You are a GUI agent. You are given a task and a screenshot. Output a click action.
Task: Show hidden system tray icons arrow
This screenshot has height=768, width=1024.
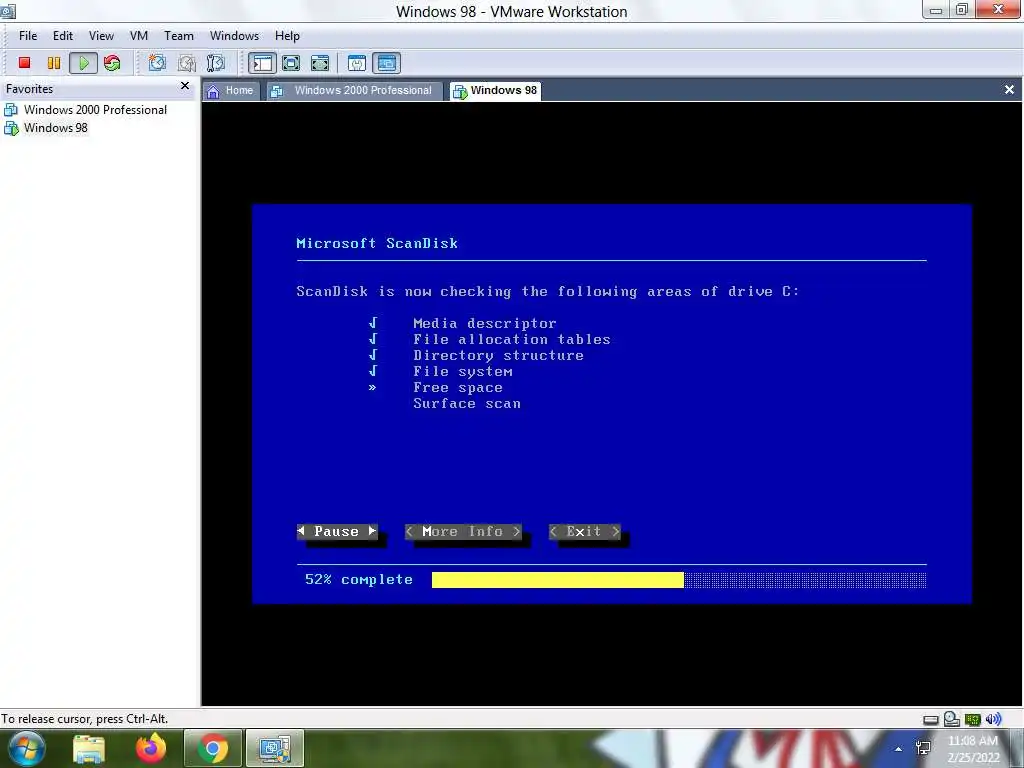(899, 749)
